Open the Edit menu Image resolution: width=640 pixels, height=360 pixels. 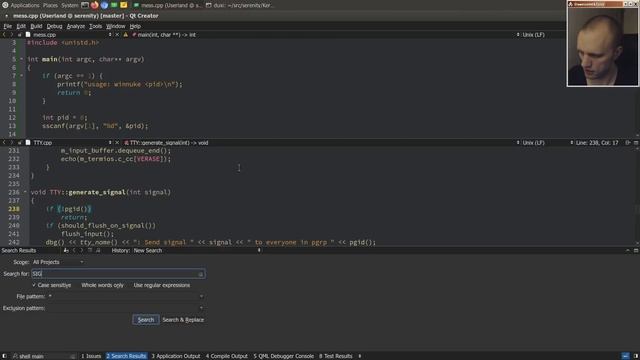coord(21,26)
